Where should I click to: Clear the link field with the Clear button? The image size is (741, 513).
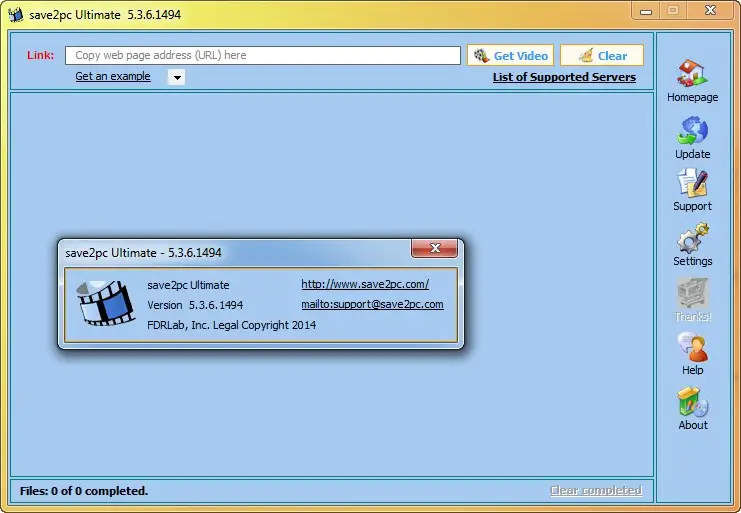tap(602, 56)
